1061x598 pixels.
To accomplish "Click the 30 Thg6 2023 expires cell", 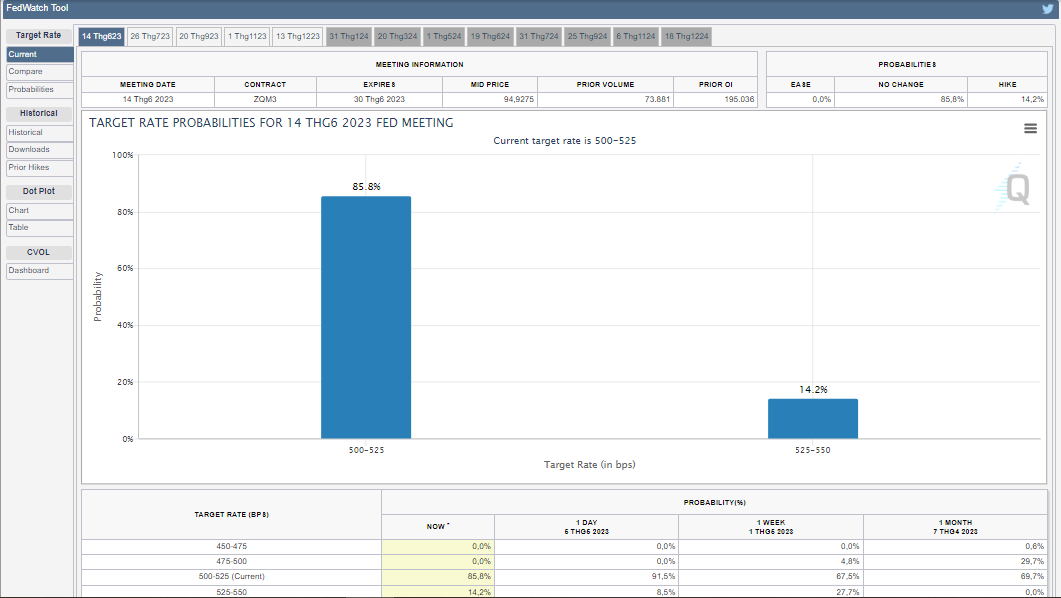I will (x=379, y=99).
